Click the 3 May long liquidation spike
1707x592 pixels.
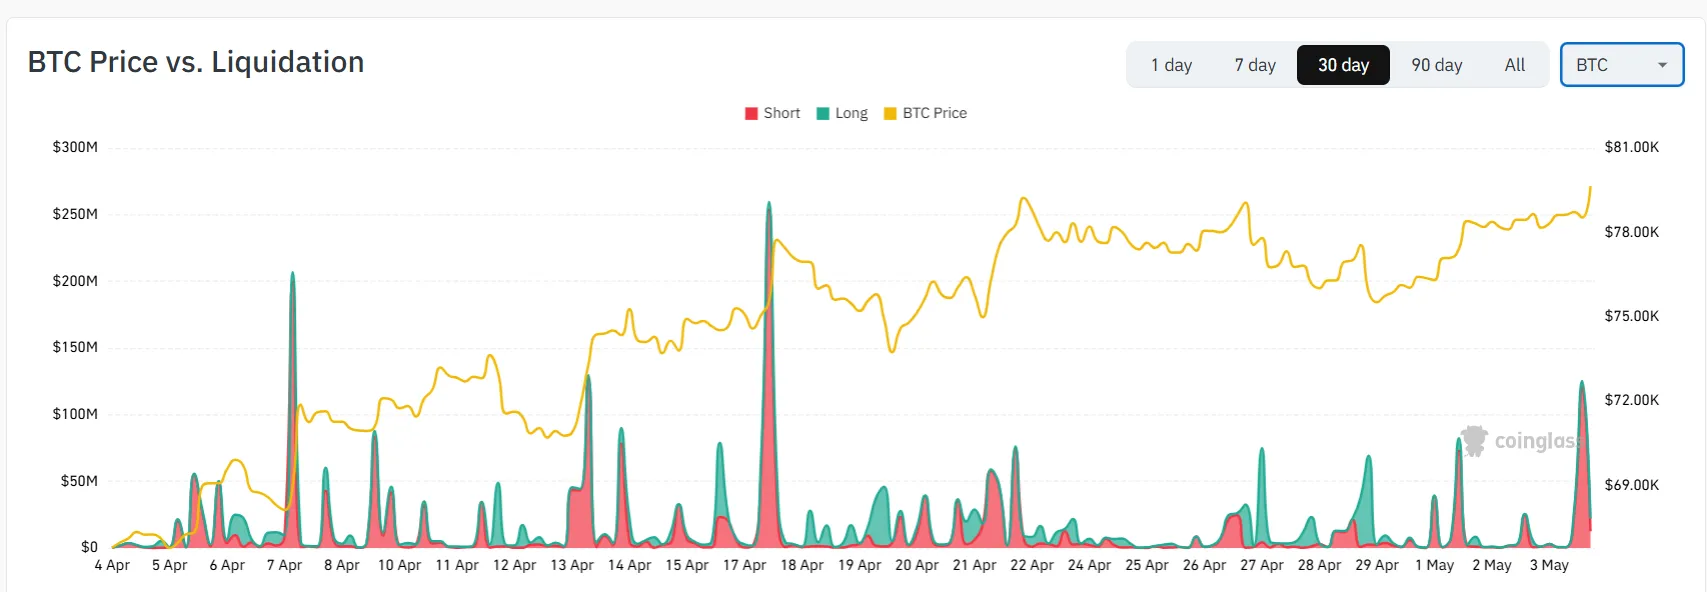pyautogui.click(x=1582, y=383)
